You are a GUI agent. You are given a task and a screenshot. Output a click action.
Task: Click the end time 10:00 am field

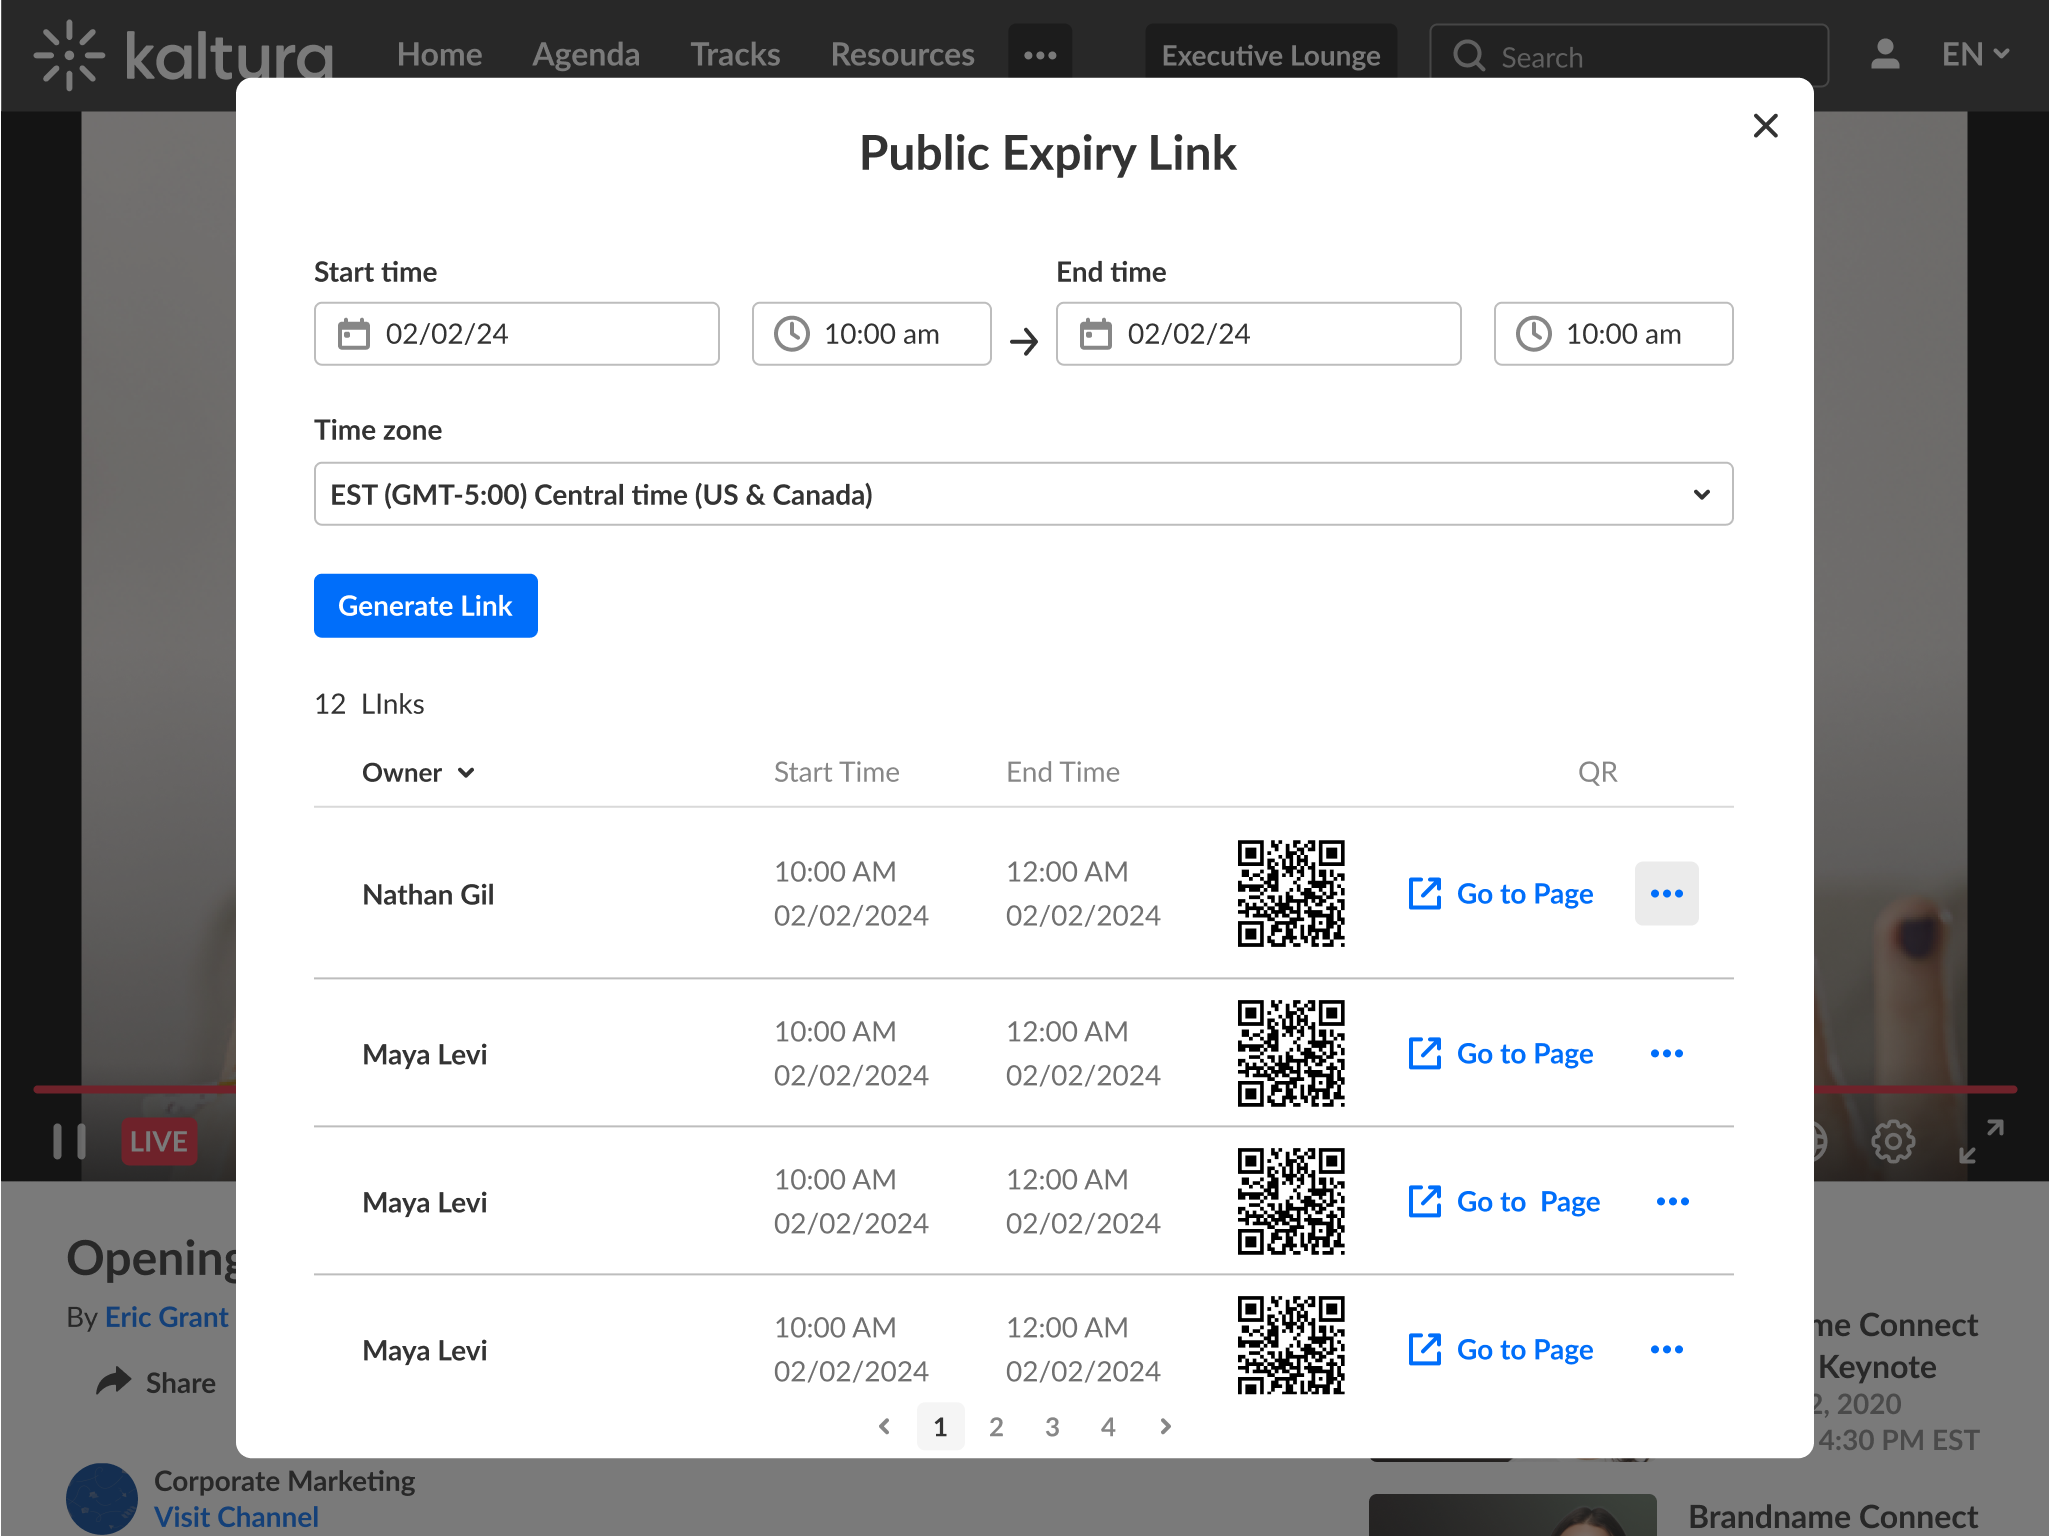(1613, 334)
